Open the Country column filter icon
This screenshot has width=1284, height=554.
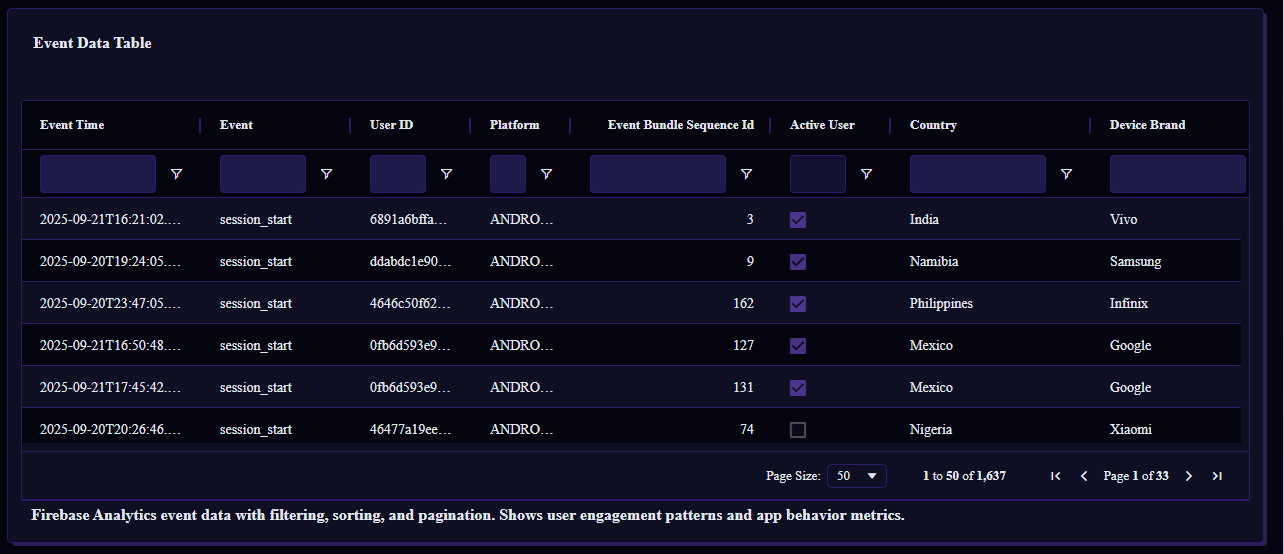(1066, 174)
